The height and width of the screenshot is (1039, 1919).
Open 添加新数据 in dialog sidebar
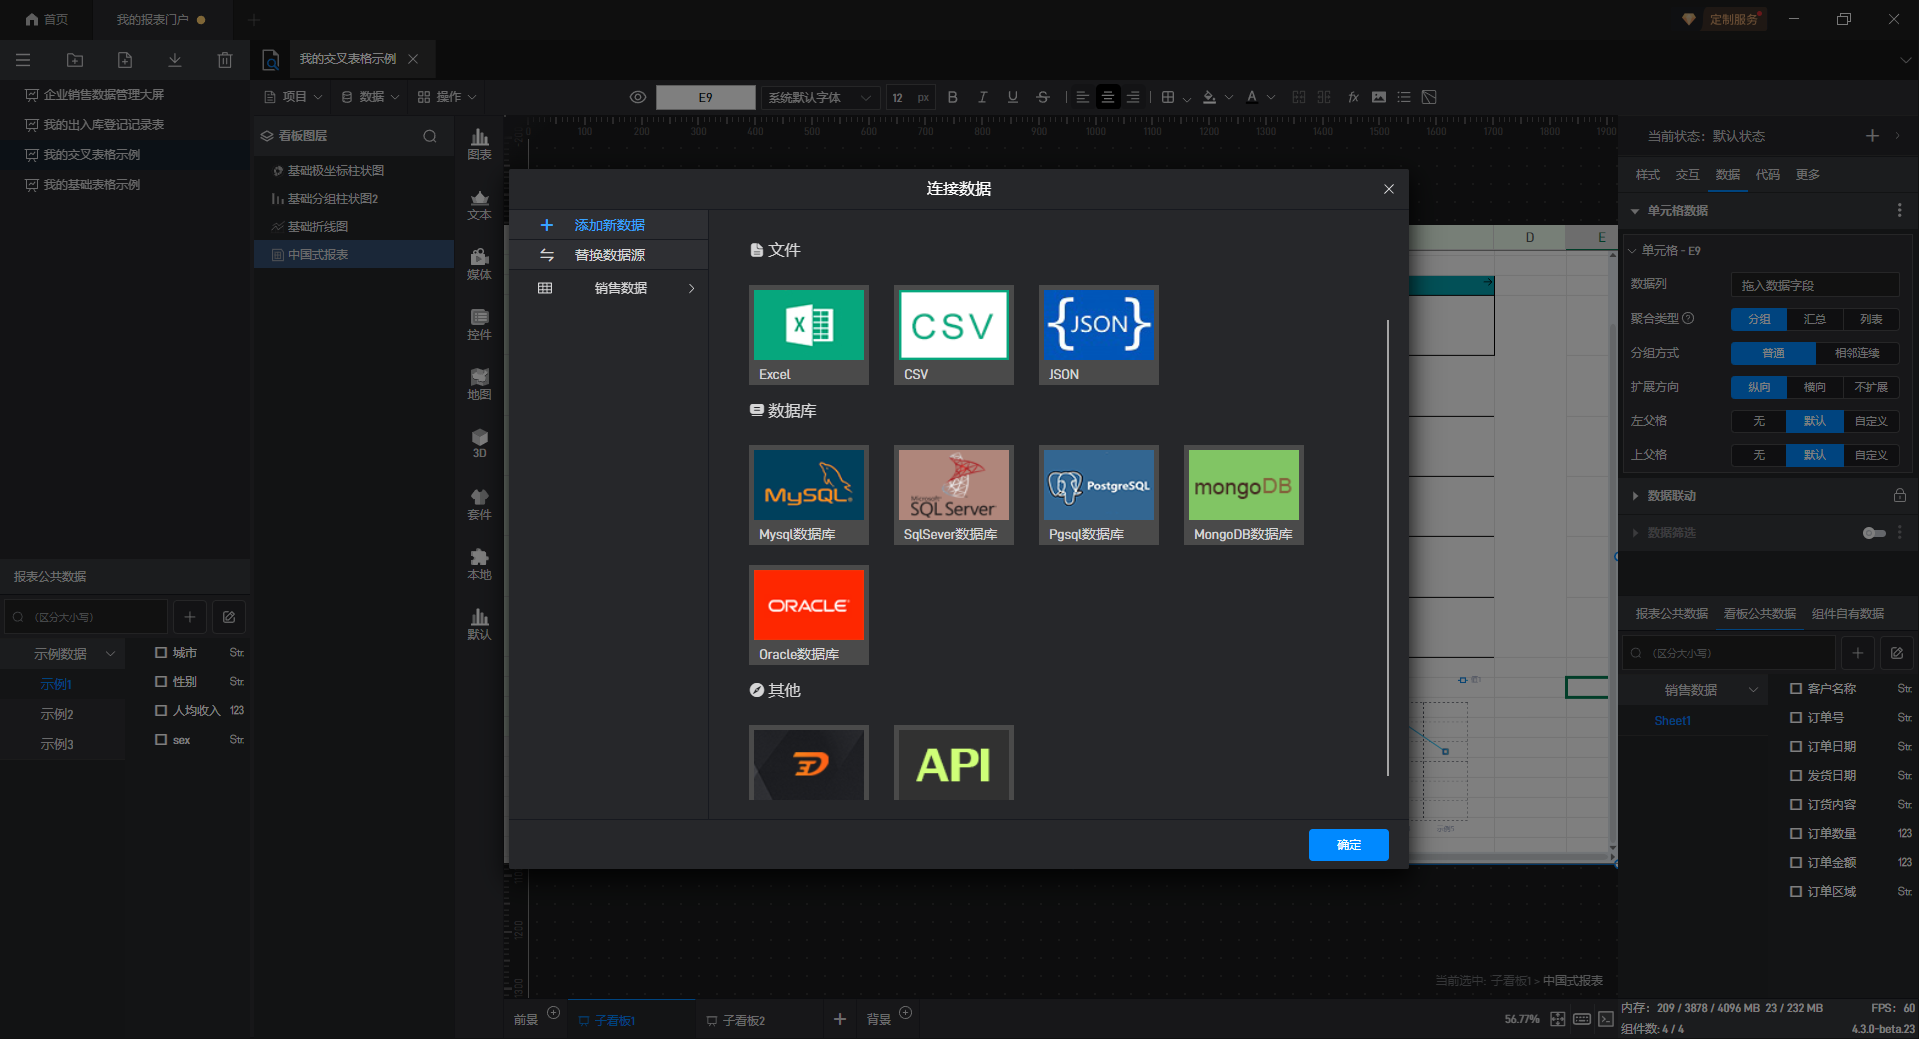(x=609, y=225)
